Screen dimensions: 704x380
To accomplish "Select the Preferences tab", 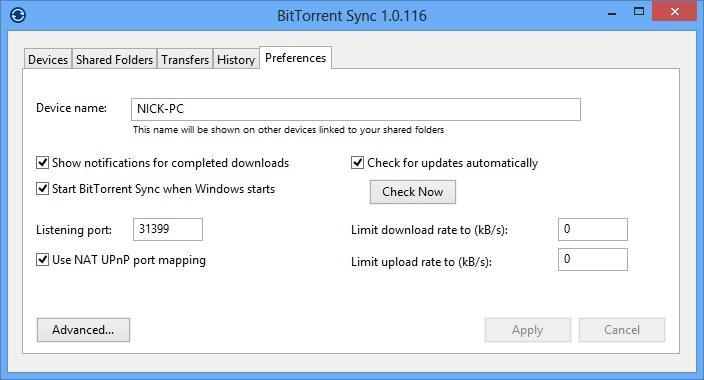I will coord(295,58).
